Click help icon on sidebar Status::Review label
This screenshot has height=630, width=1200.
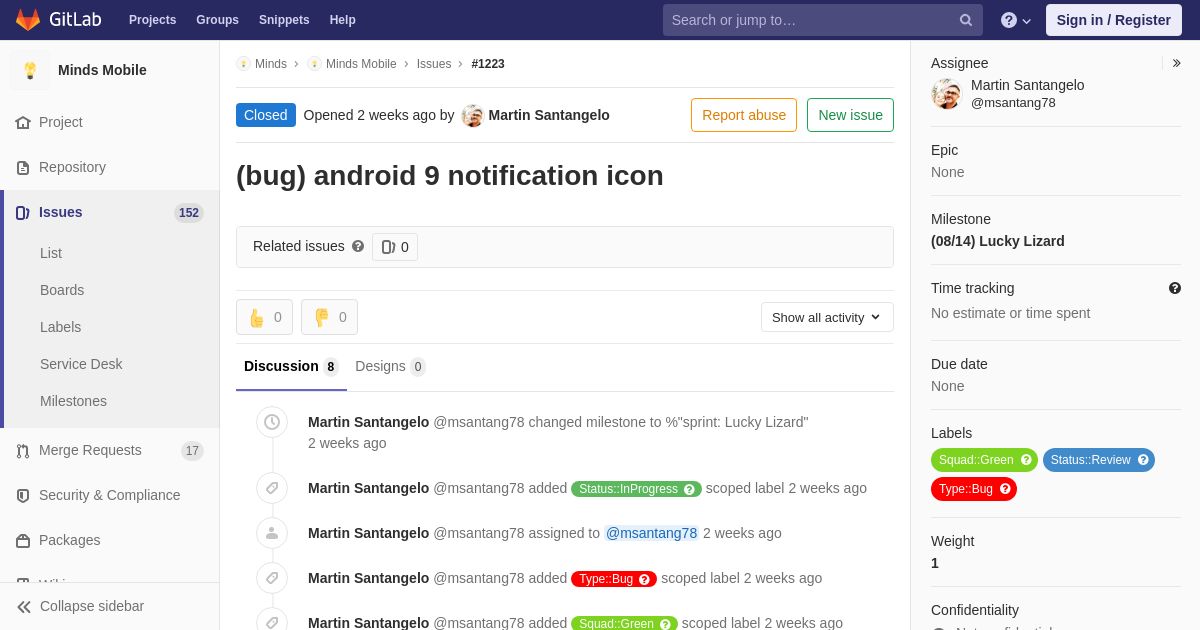click(x=1143, y=460)
